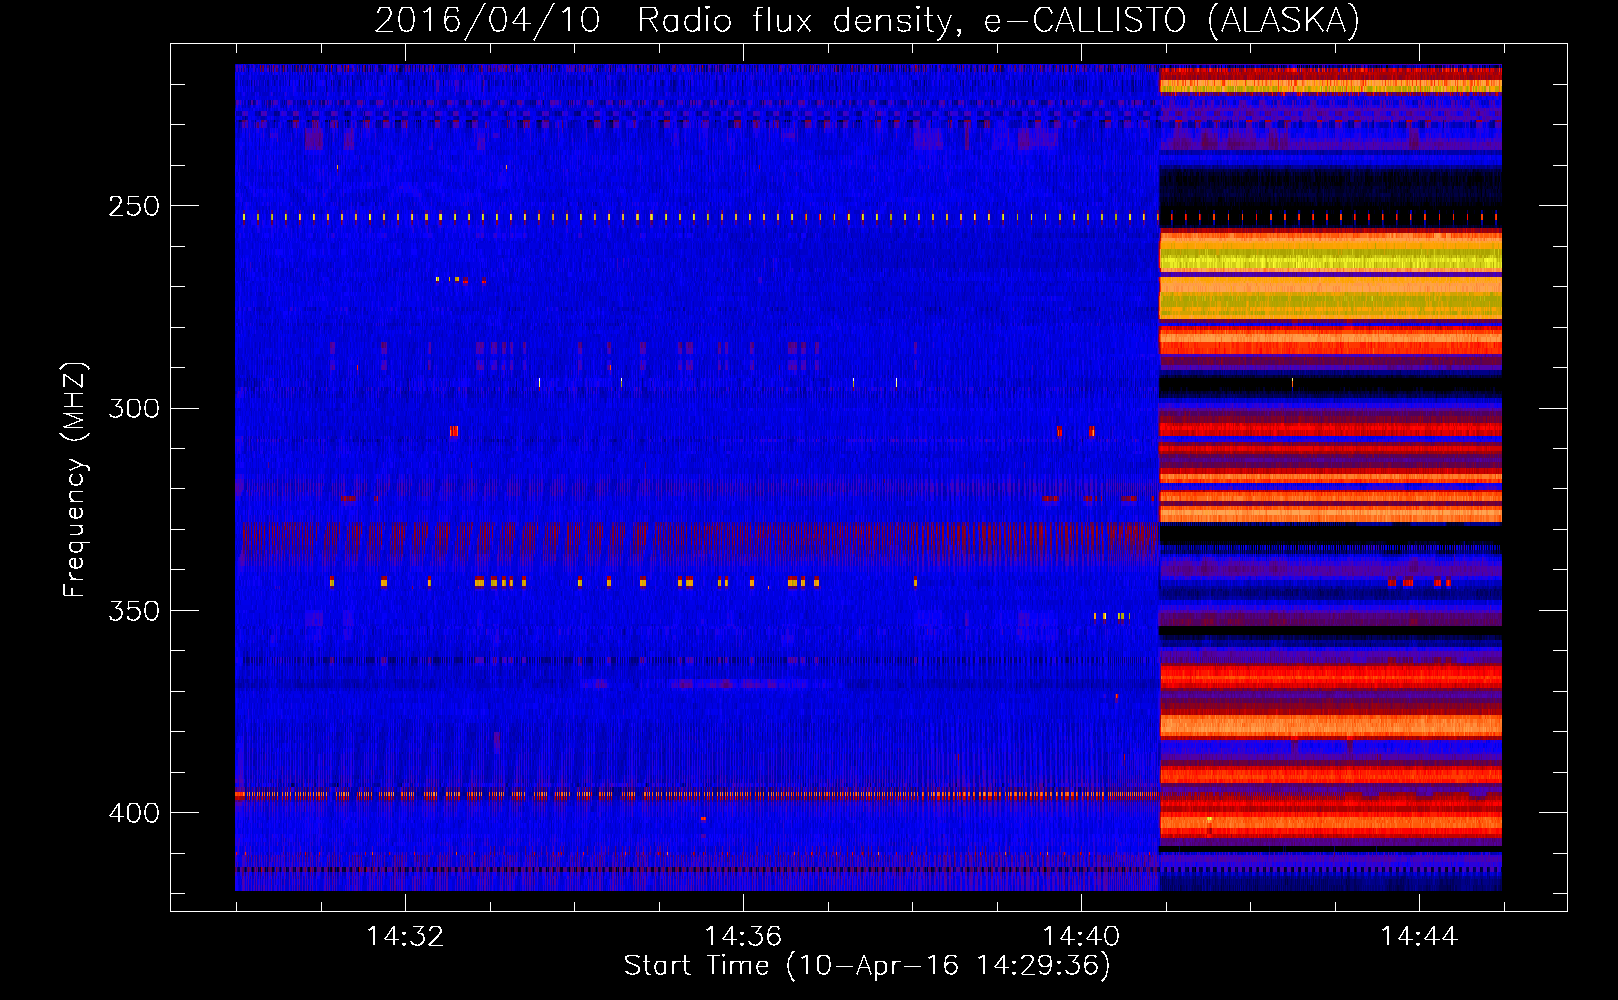Click the 14:32 time tick label
The image size is (1618, 1000).
(405, 936)
